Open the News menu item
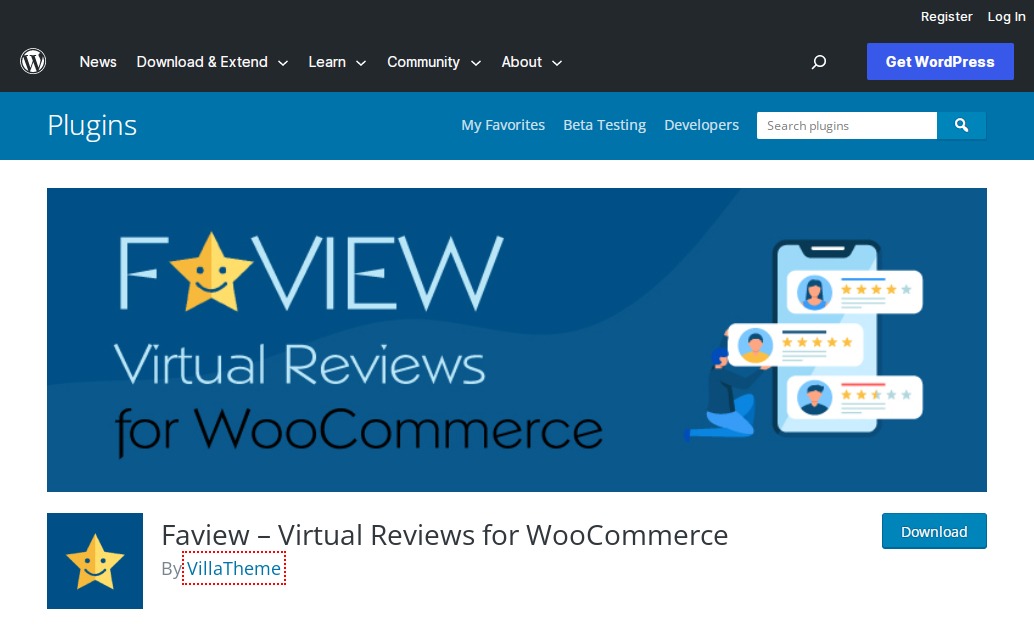 [98, 62]
